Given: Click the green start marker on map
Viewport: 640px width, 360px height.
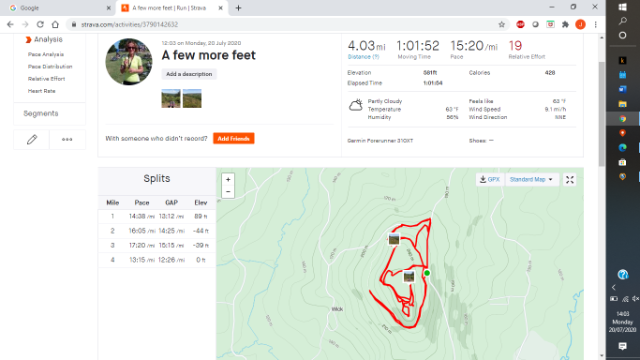Looking at the screenshot, I should pos(427,273).
